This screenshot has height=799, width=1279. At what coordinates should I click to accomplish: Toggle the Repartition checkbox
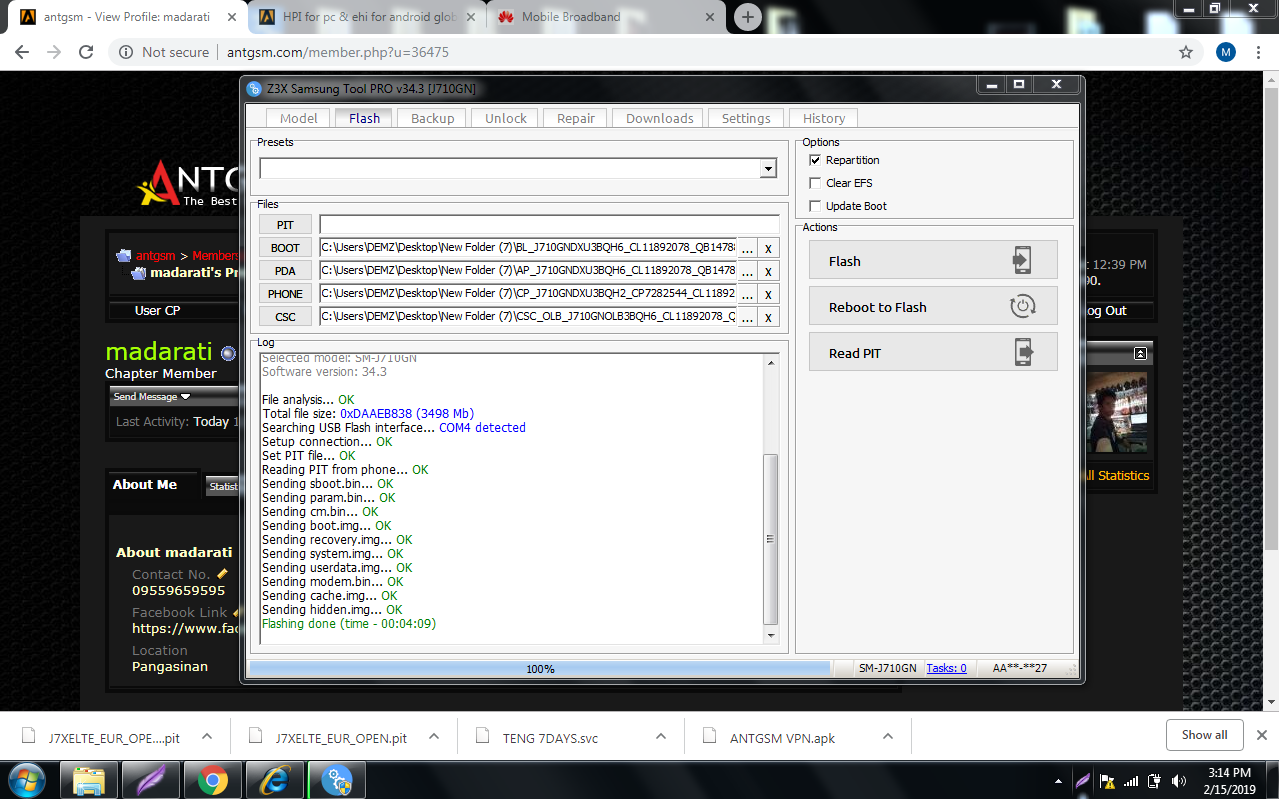click(x=815, y=160)
